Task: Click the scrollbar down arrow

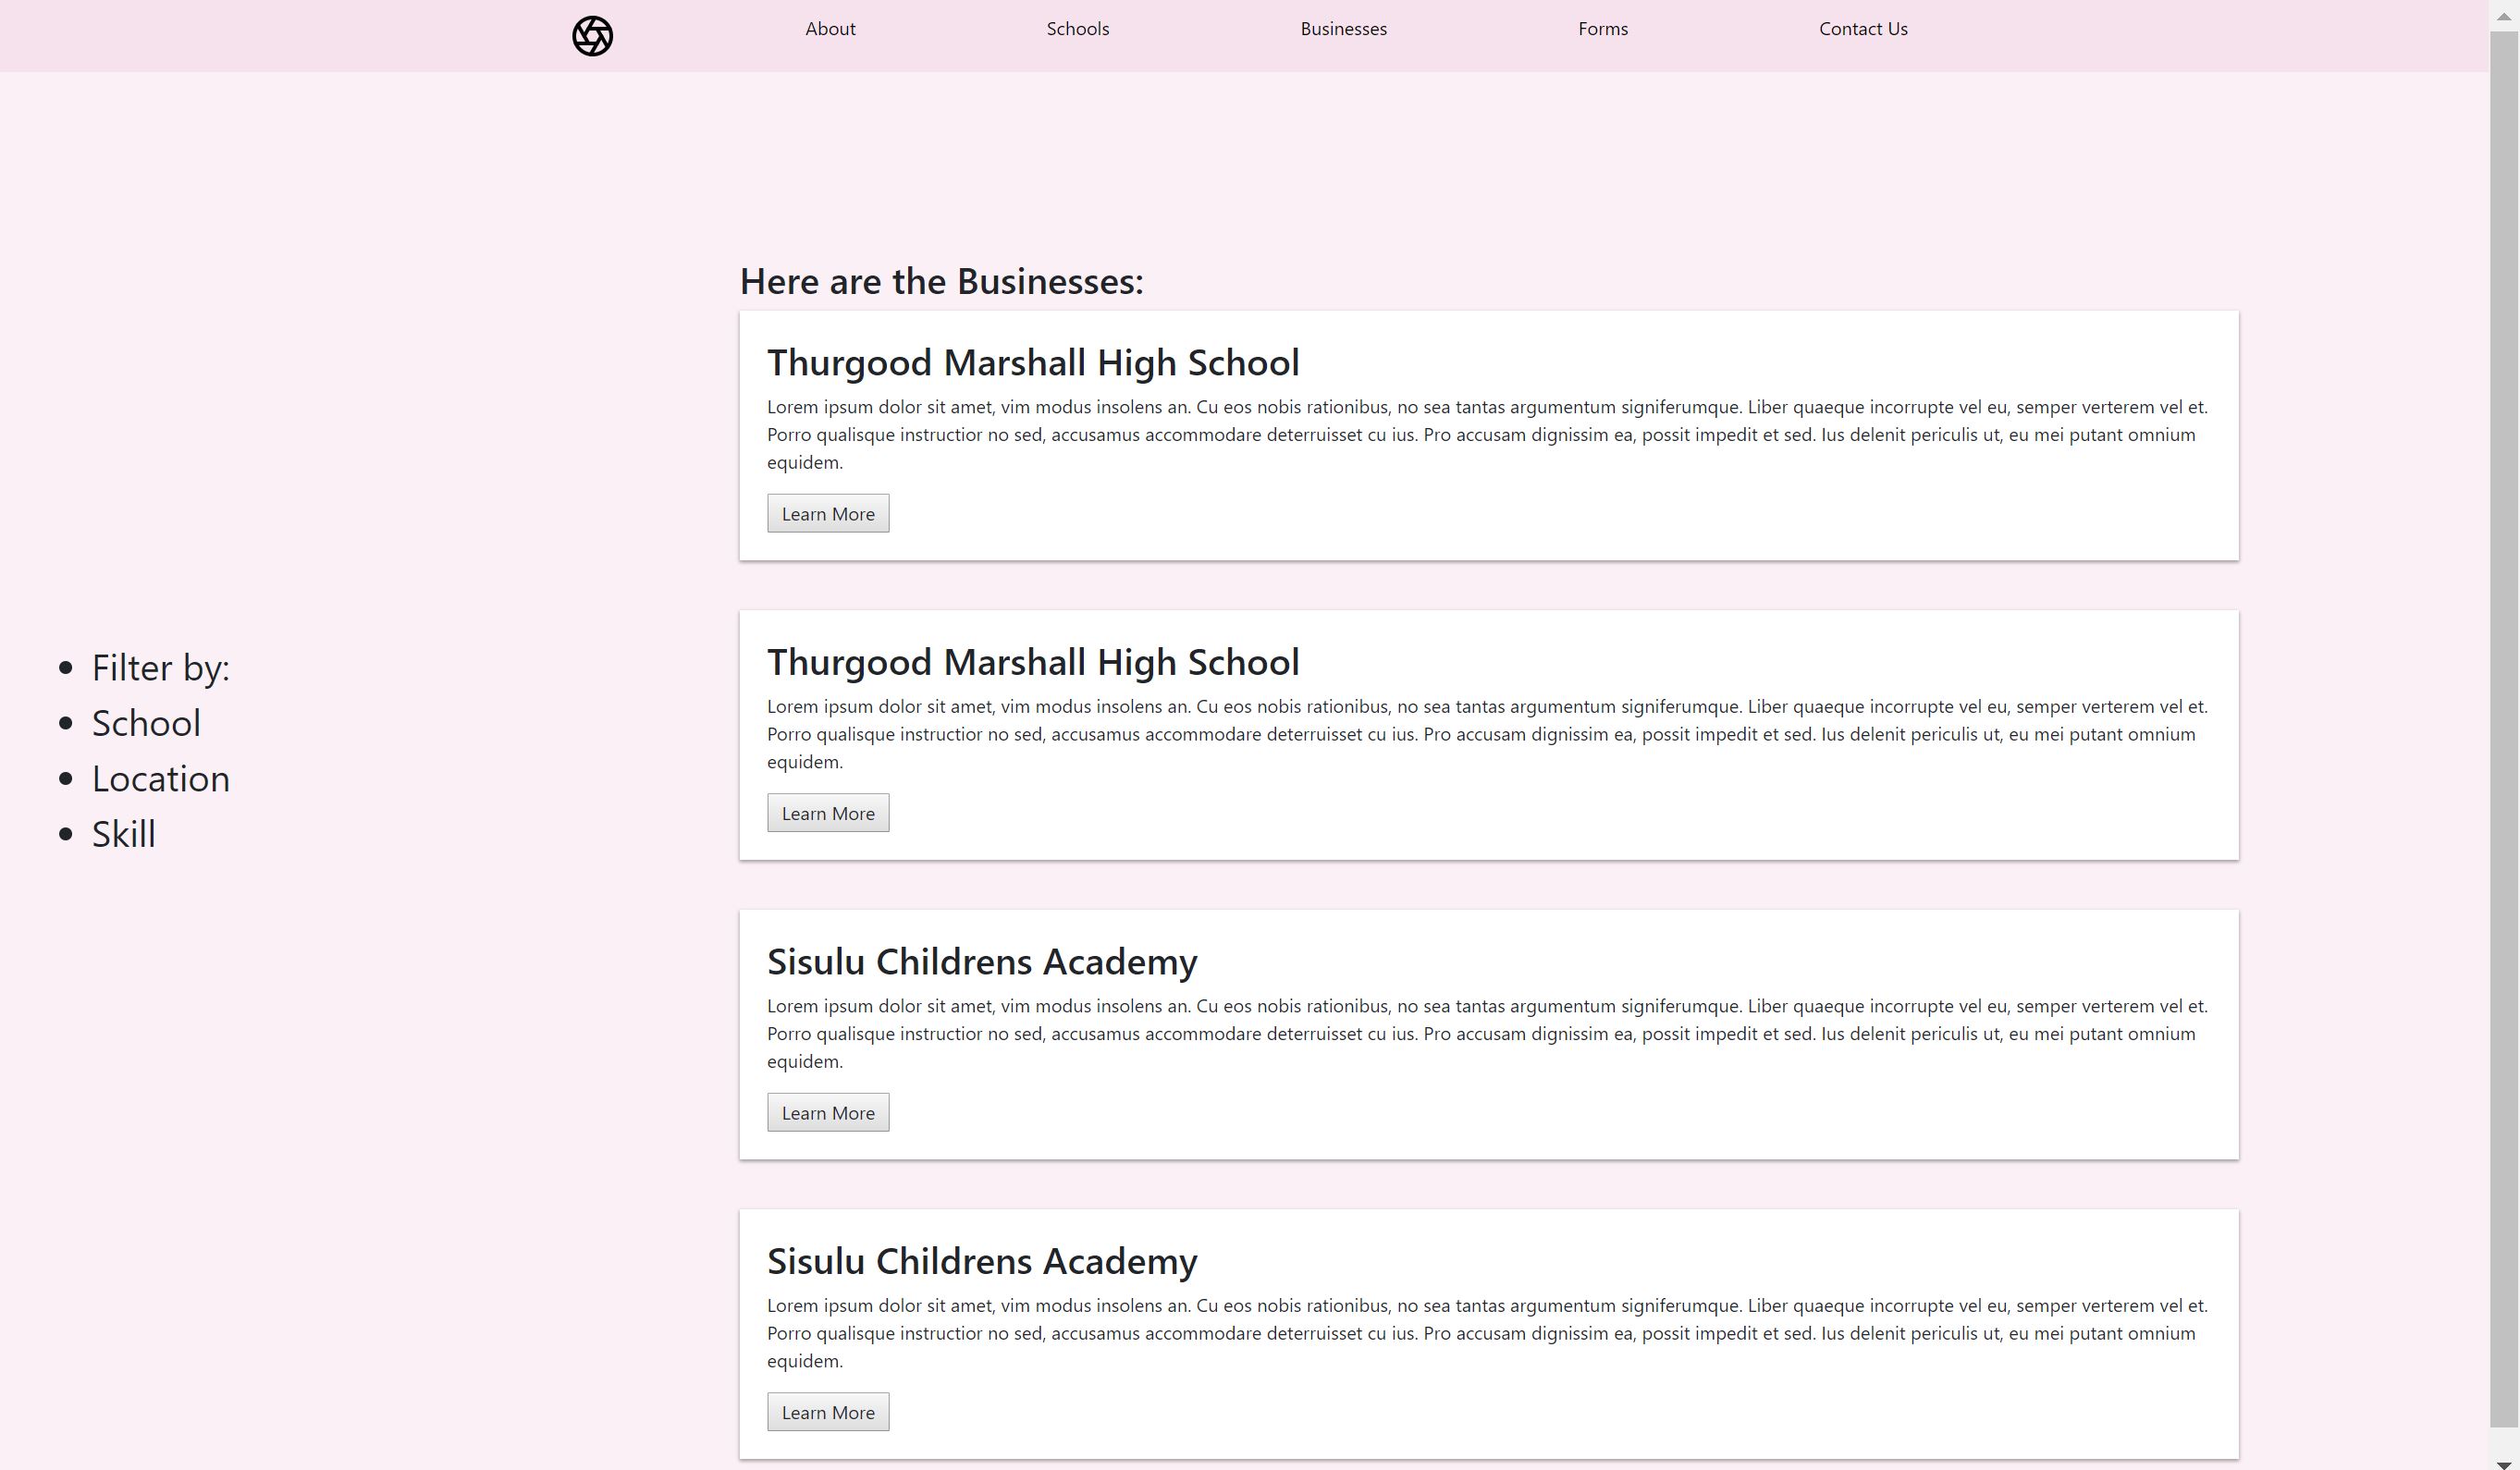Action: coord(2504,1463)
